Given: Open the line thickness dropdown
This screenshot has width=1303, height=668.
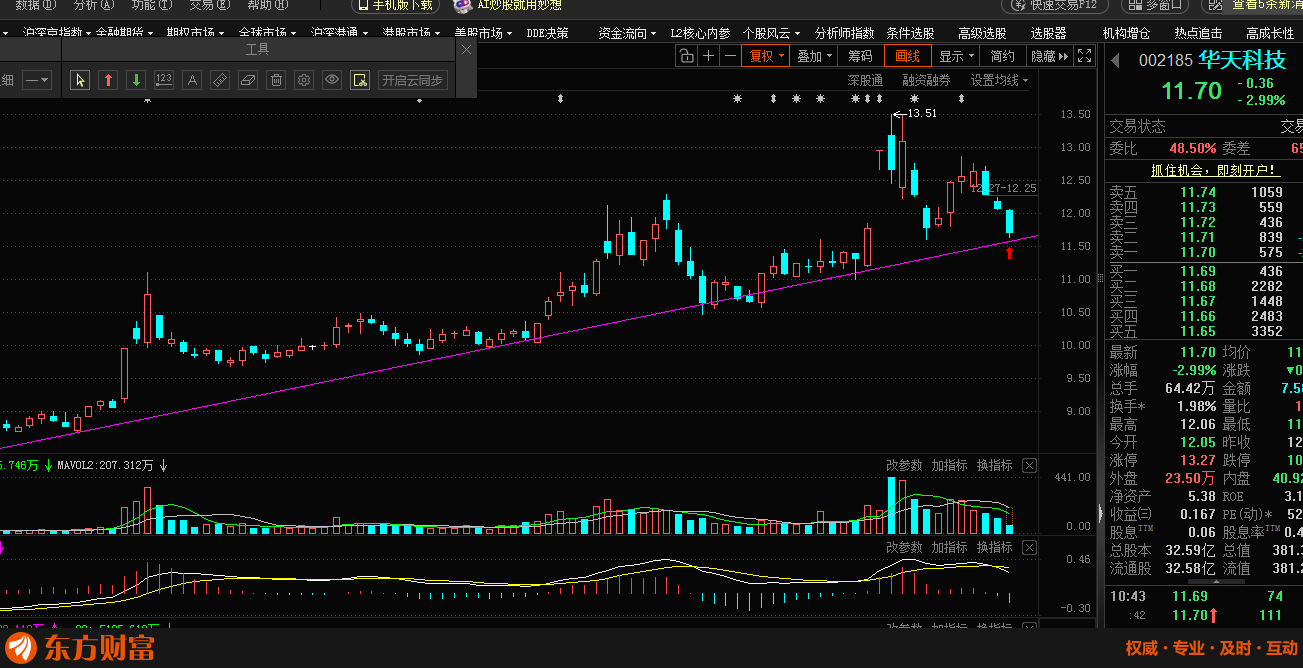Looking at the screenshot, I should [37, 80].
